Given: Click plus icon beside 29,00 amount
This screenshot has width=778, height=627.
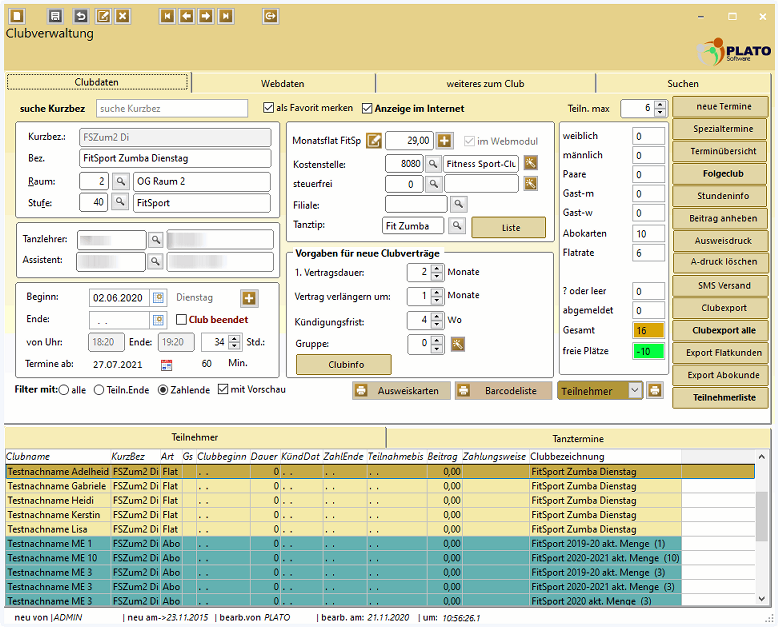Looking at the screenshot, I should point(444,141).
